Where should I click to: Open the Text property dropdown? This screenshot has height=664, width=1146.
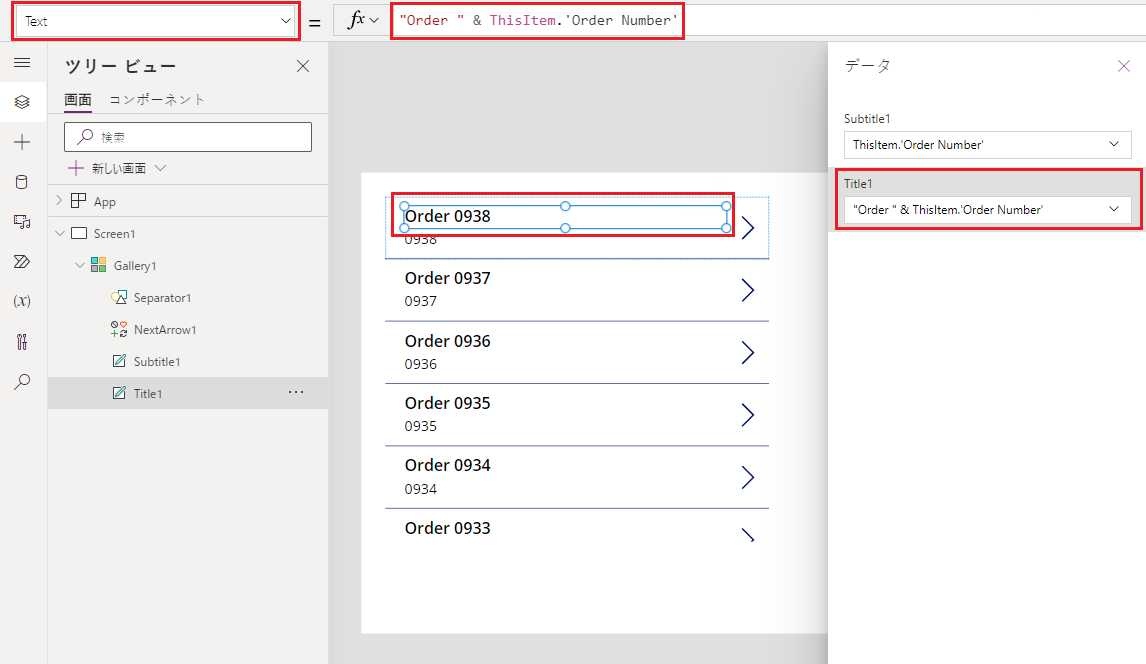(x=156, y=21)
